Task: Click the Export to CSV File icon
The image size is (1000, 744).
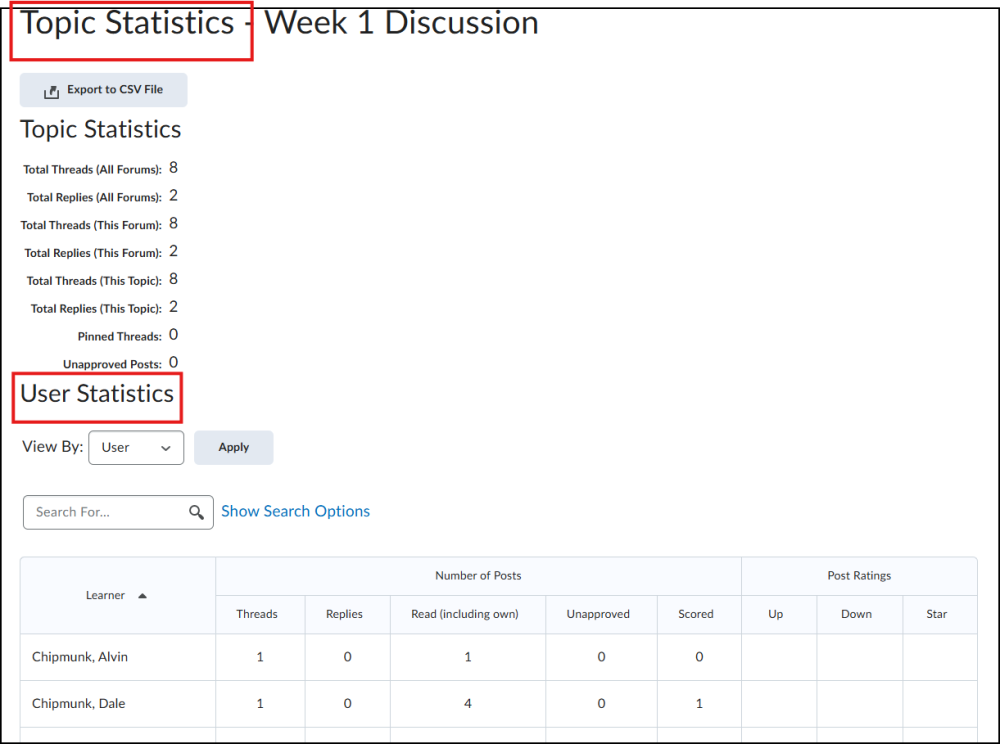Action: click(51, 90)
